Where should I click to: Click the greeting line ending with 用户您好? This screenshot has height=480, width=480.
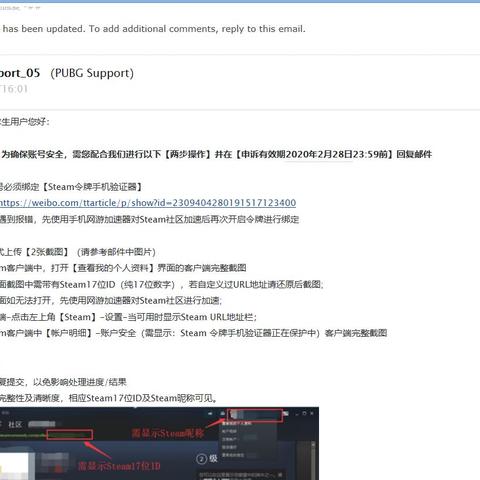tap(25, 122)
